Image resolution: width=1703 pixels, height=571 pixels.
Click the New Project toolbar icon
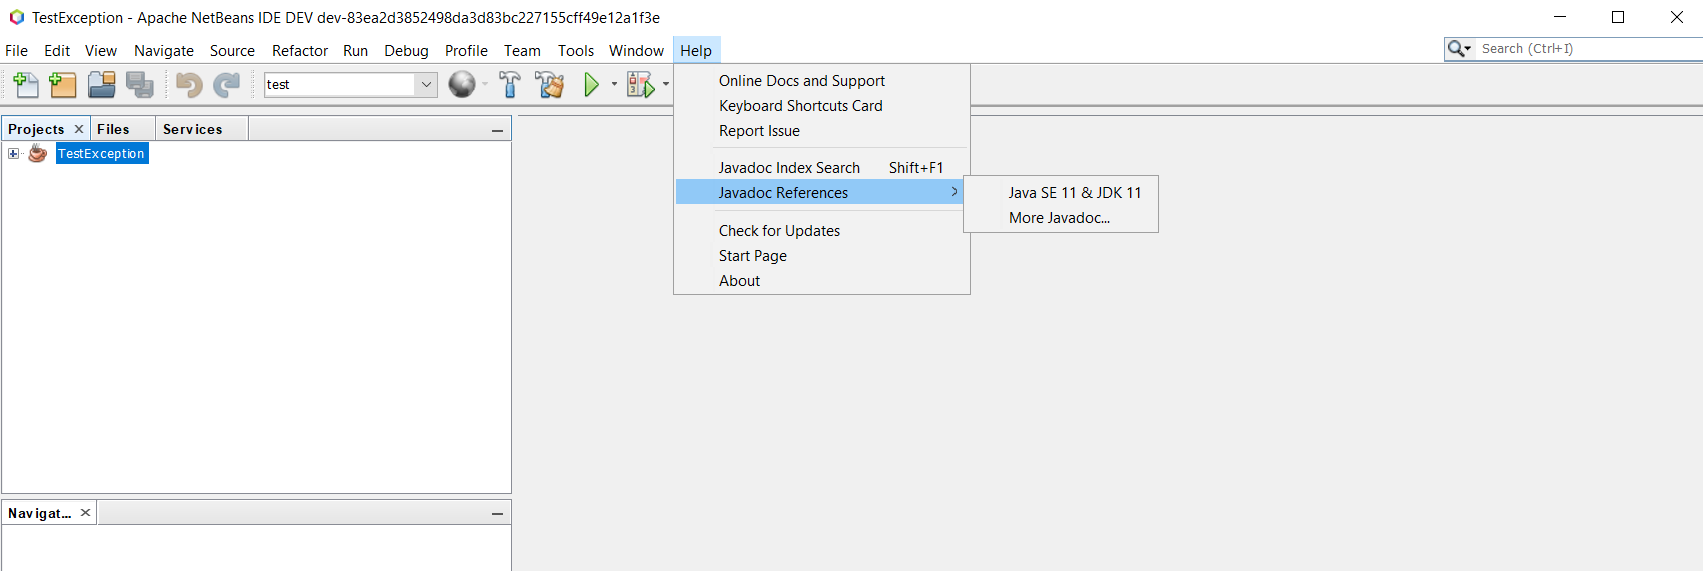[63, 85]
